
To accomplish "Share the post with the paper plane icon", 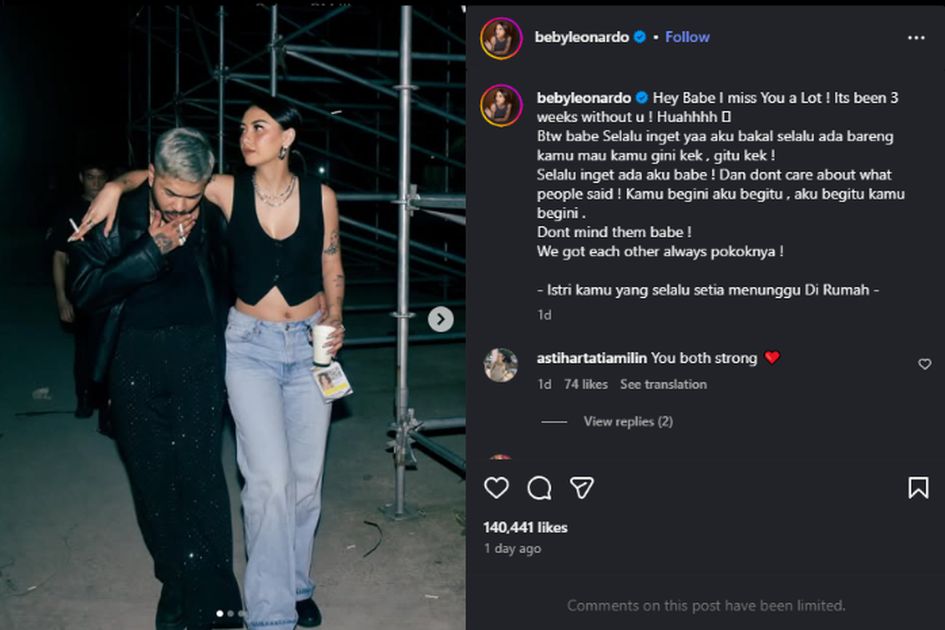I will tap(581, 488).
